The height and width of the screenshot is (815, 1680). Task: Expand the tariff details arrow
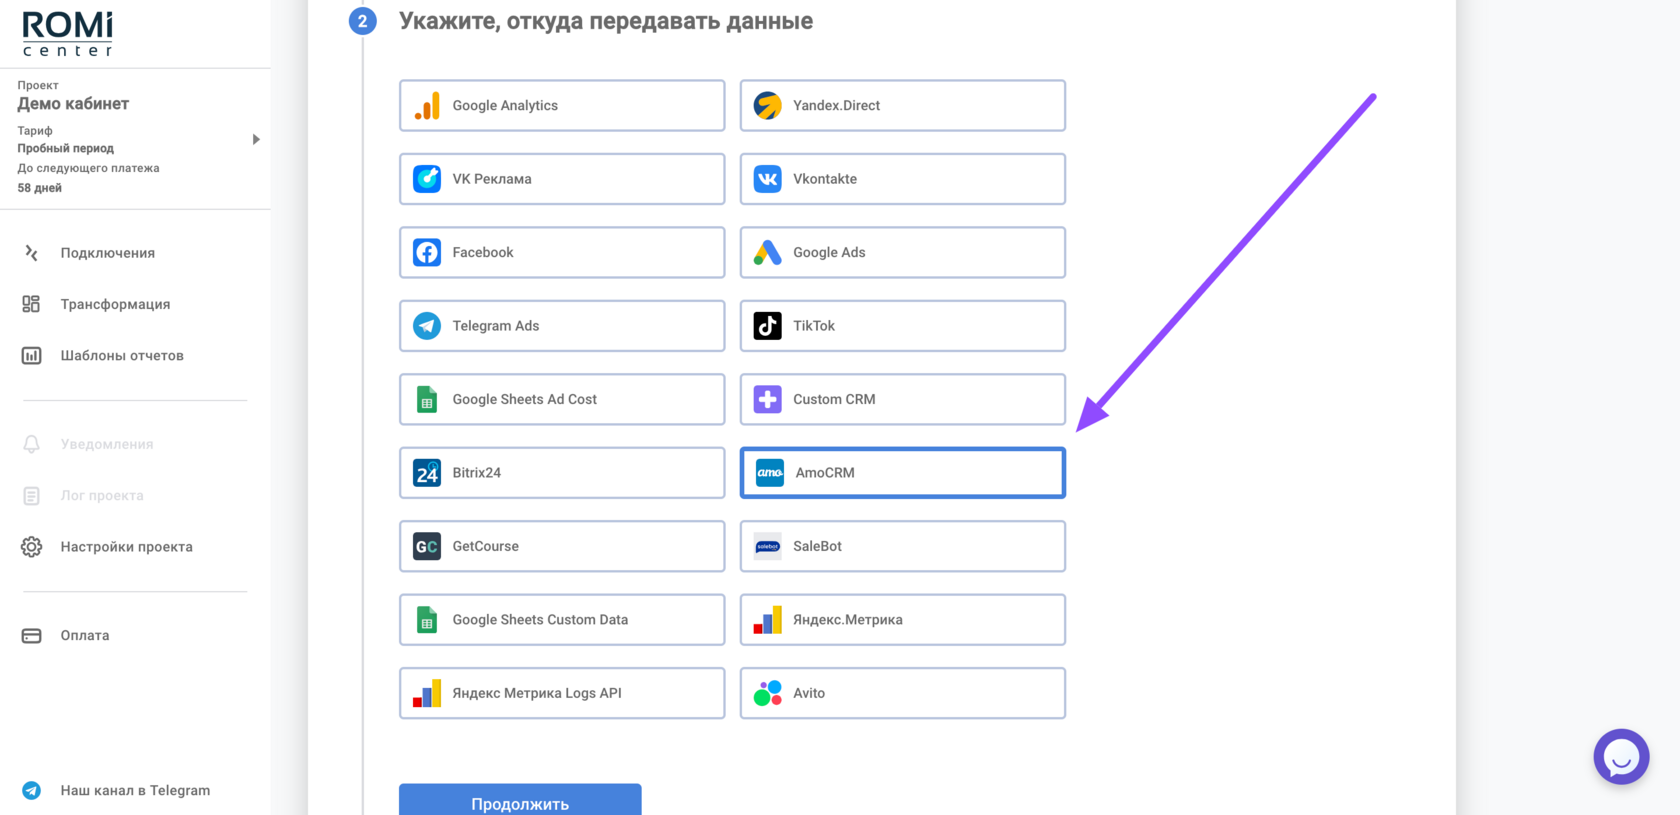[256, 140]
